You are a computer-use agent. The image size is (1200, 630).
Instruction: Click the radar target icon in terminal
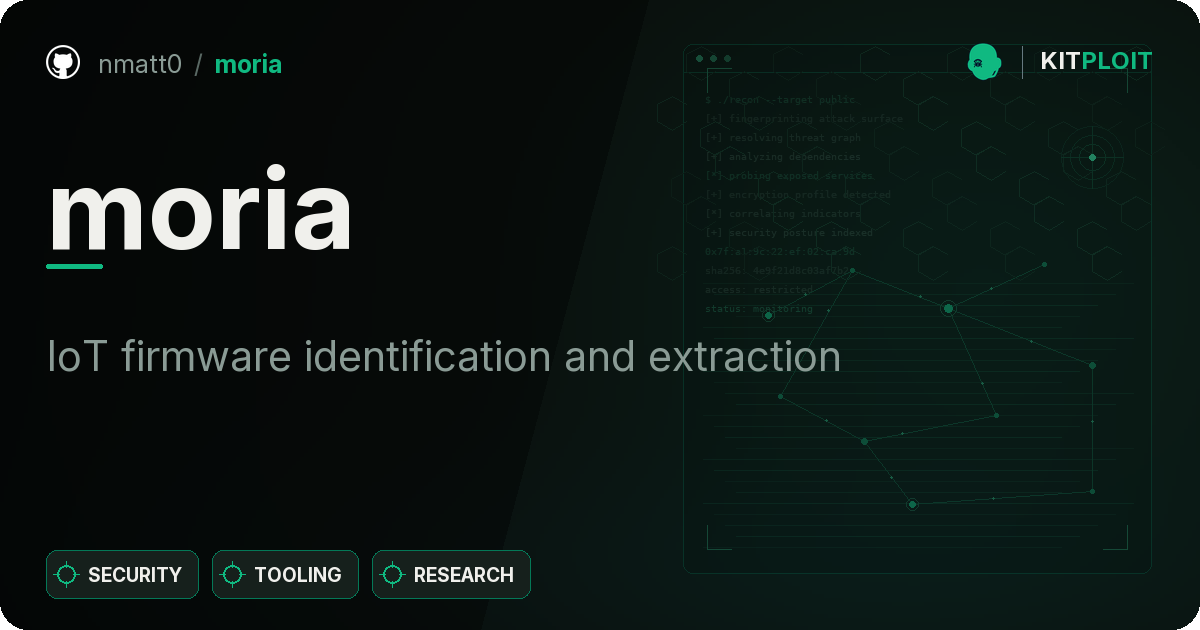pos(1092,157)
